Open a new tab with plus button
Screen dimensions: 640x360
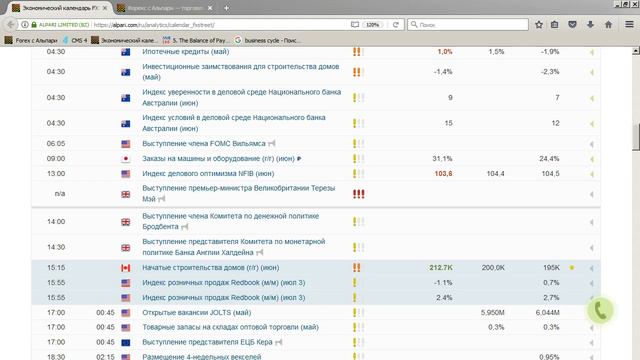click(226, 8)
